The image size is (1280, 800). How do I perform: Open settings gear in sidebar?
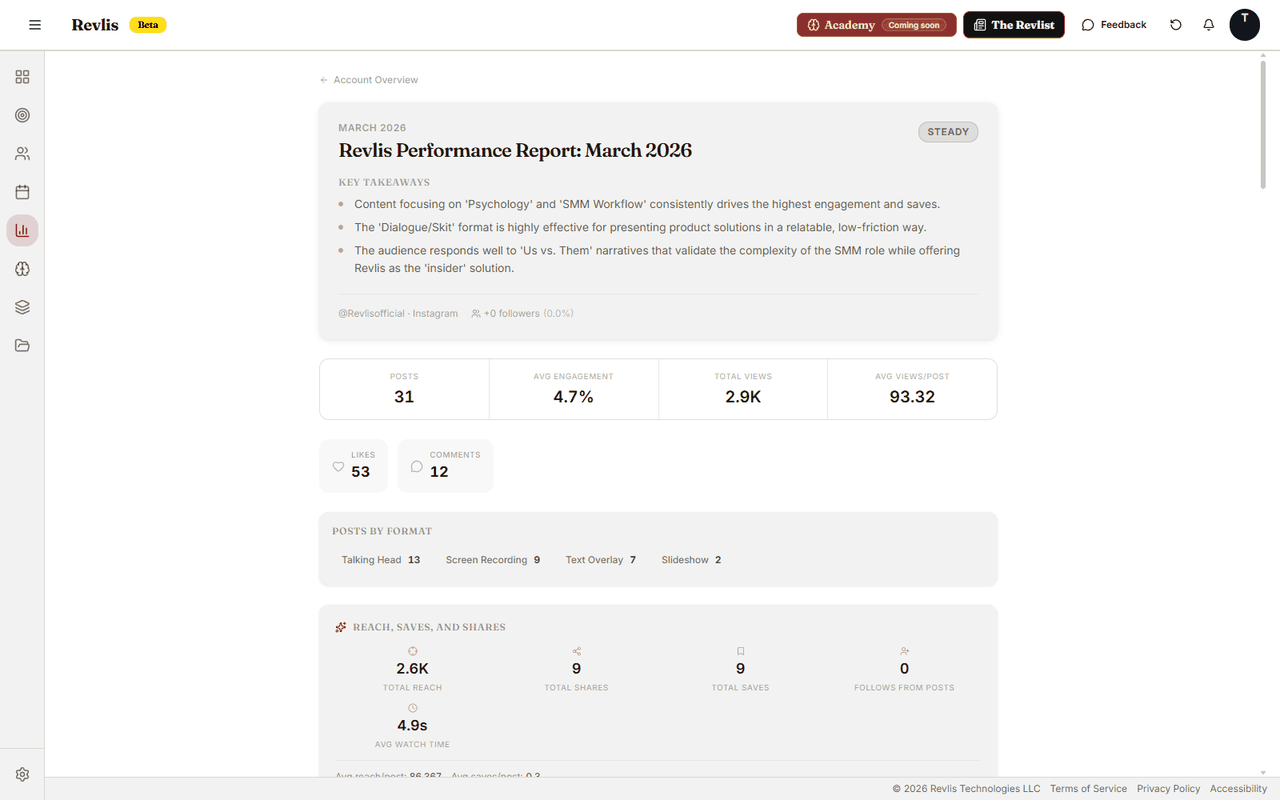pyautogui.click(x=22, y=774)
